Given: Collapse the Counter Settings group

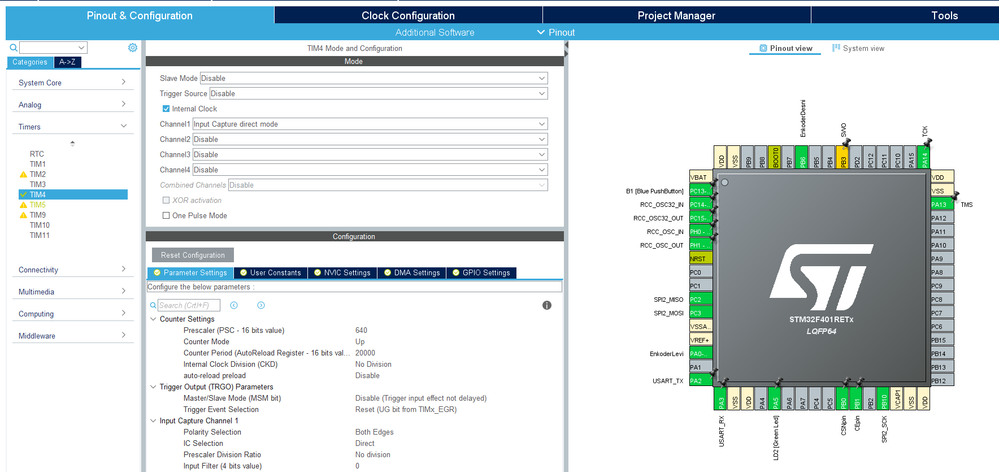Looking at the screenshot, I should 153,319.
